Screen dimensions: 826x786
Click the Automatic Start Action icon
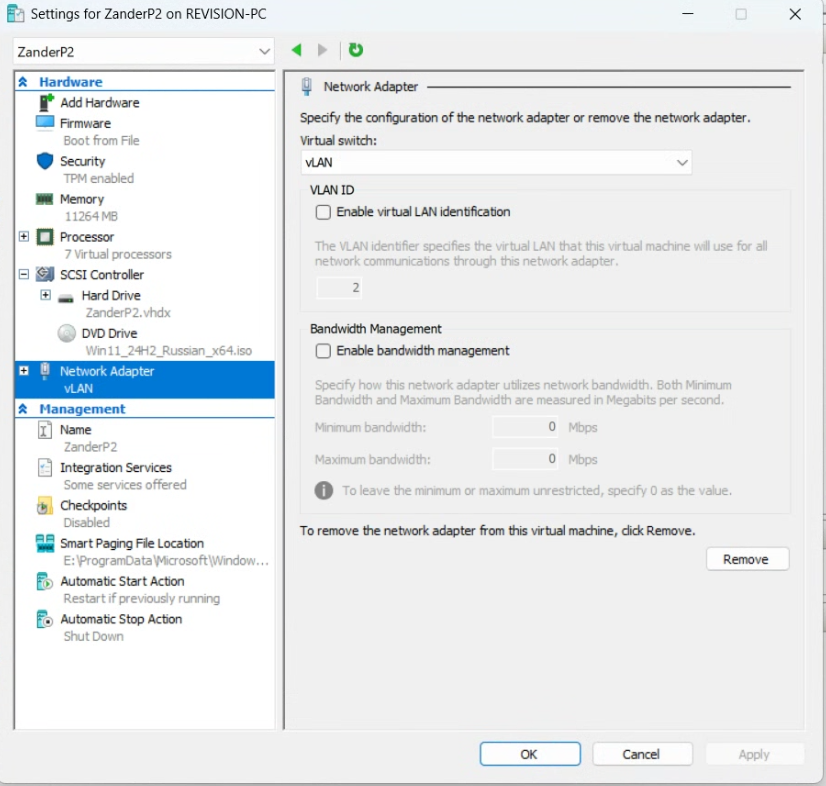click(45, 582)
